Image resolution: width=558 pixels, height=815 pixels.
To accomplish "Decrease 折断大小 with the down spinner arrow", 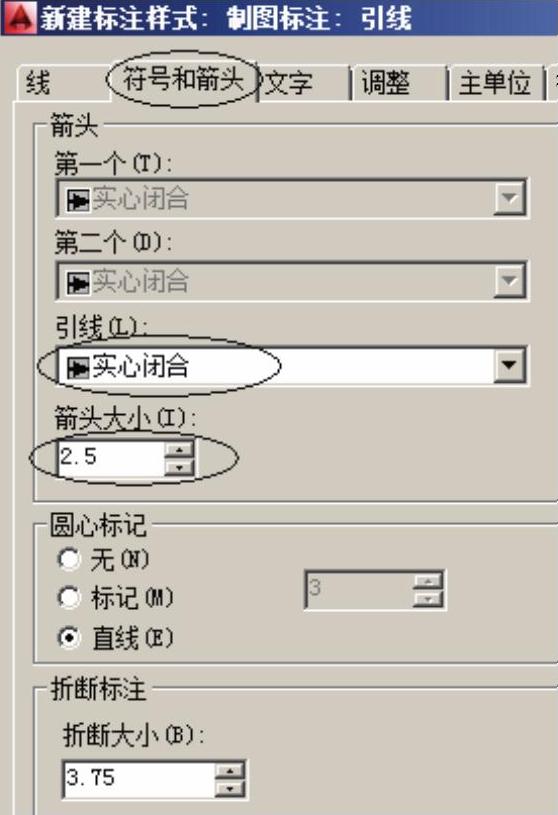I will [229, 789].
